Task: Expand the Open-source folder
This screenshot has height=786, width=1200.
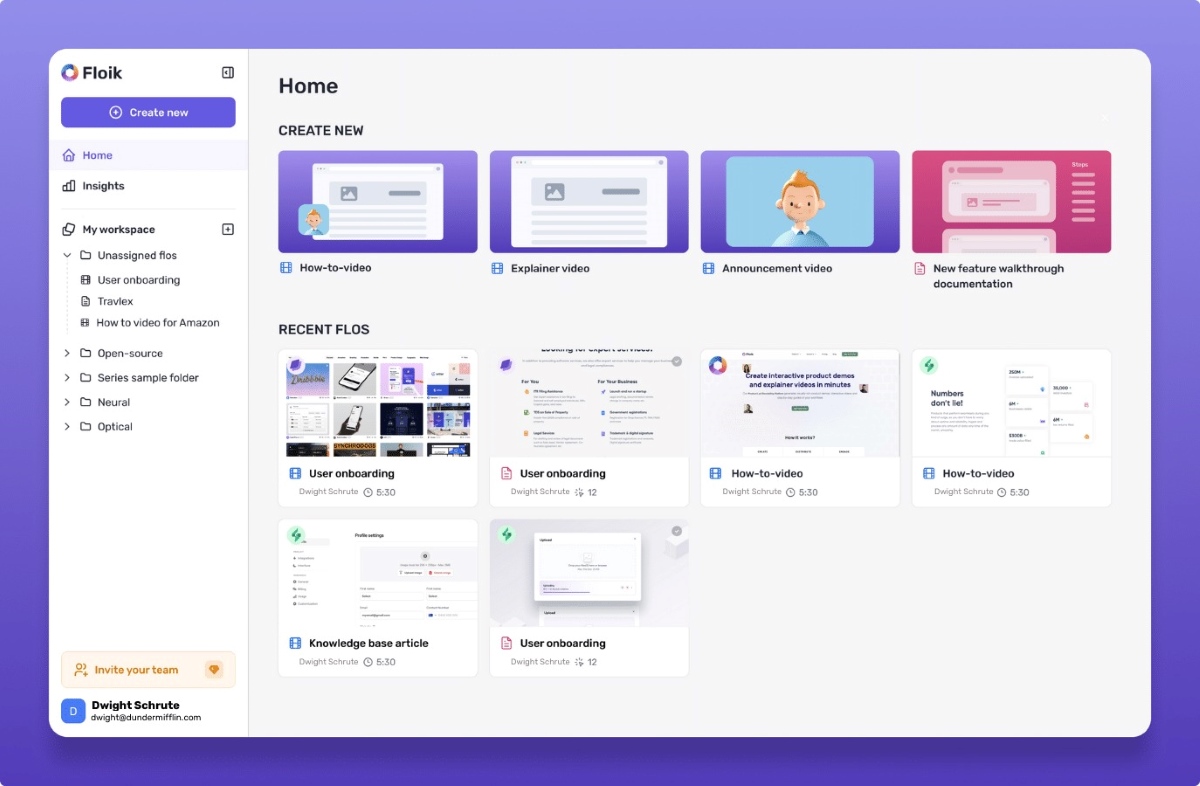Action: tap(68, 353)
